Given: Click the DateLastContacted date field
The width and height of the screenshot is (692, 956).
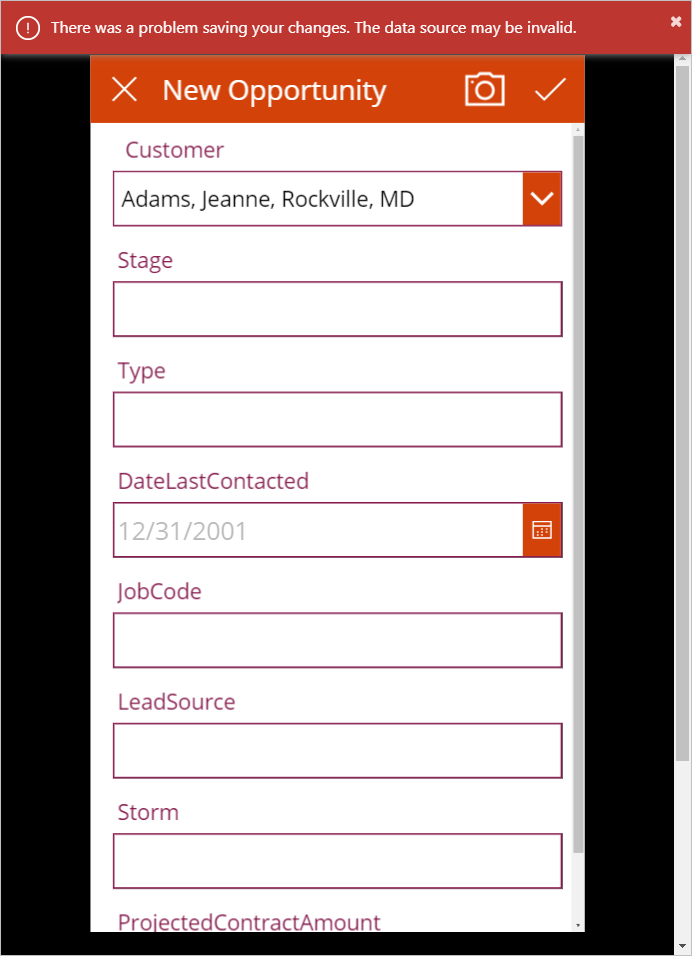Looking at the screenshot, I should pyautogui.click(x=318, y=530).
